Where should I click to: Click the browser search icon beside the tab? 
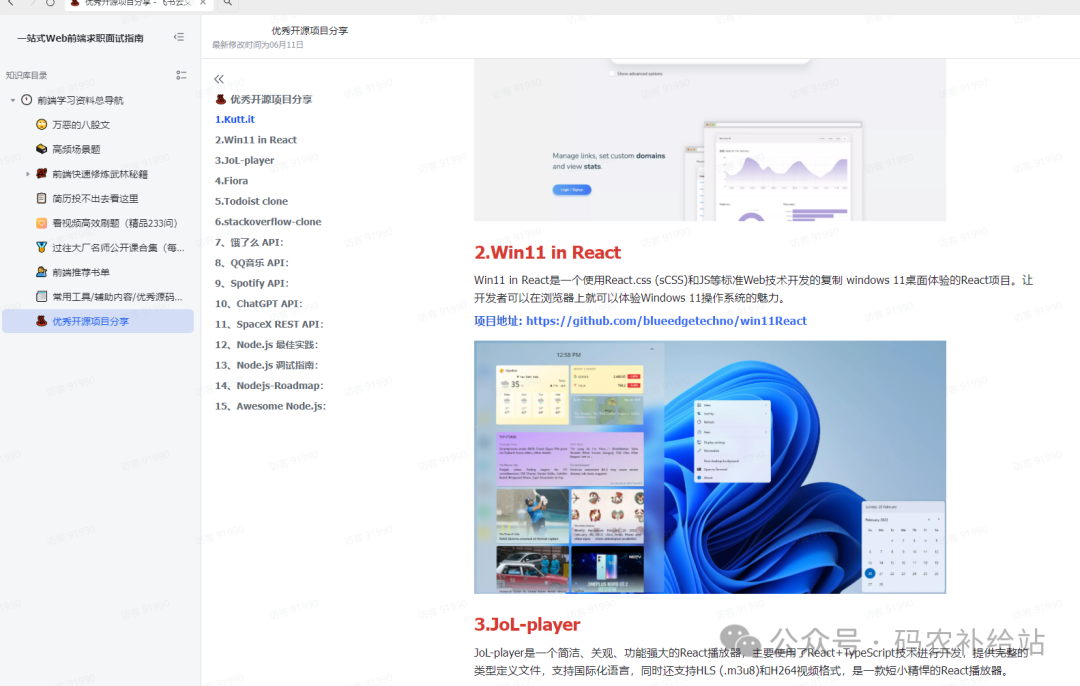coord(227,3)
